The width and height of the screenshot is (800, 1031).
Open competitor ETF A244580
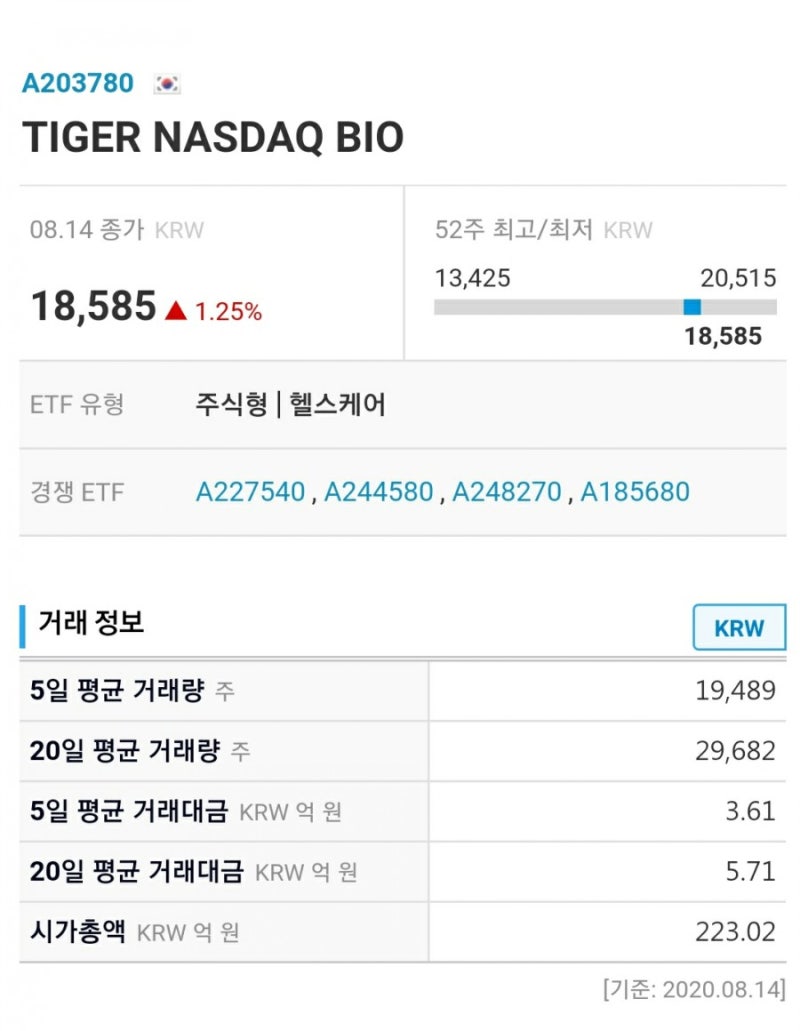(377, 491)
